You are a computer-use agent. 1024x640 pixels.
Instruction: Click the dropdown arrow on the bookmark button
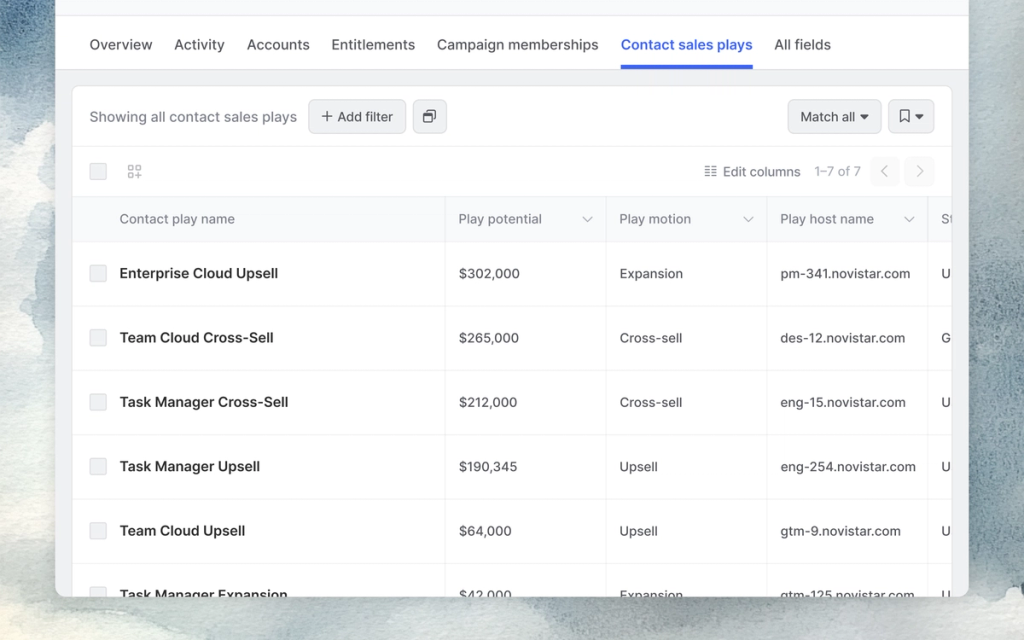pyautogui.click(x=918, y=116)
